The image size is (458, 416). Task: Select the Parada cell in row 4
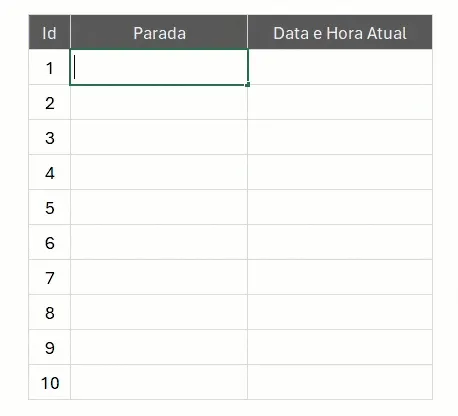click(159, 172)
